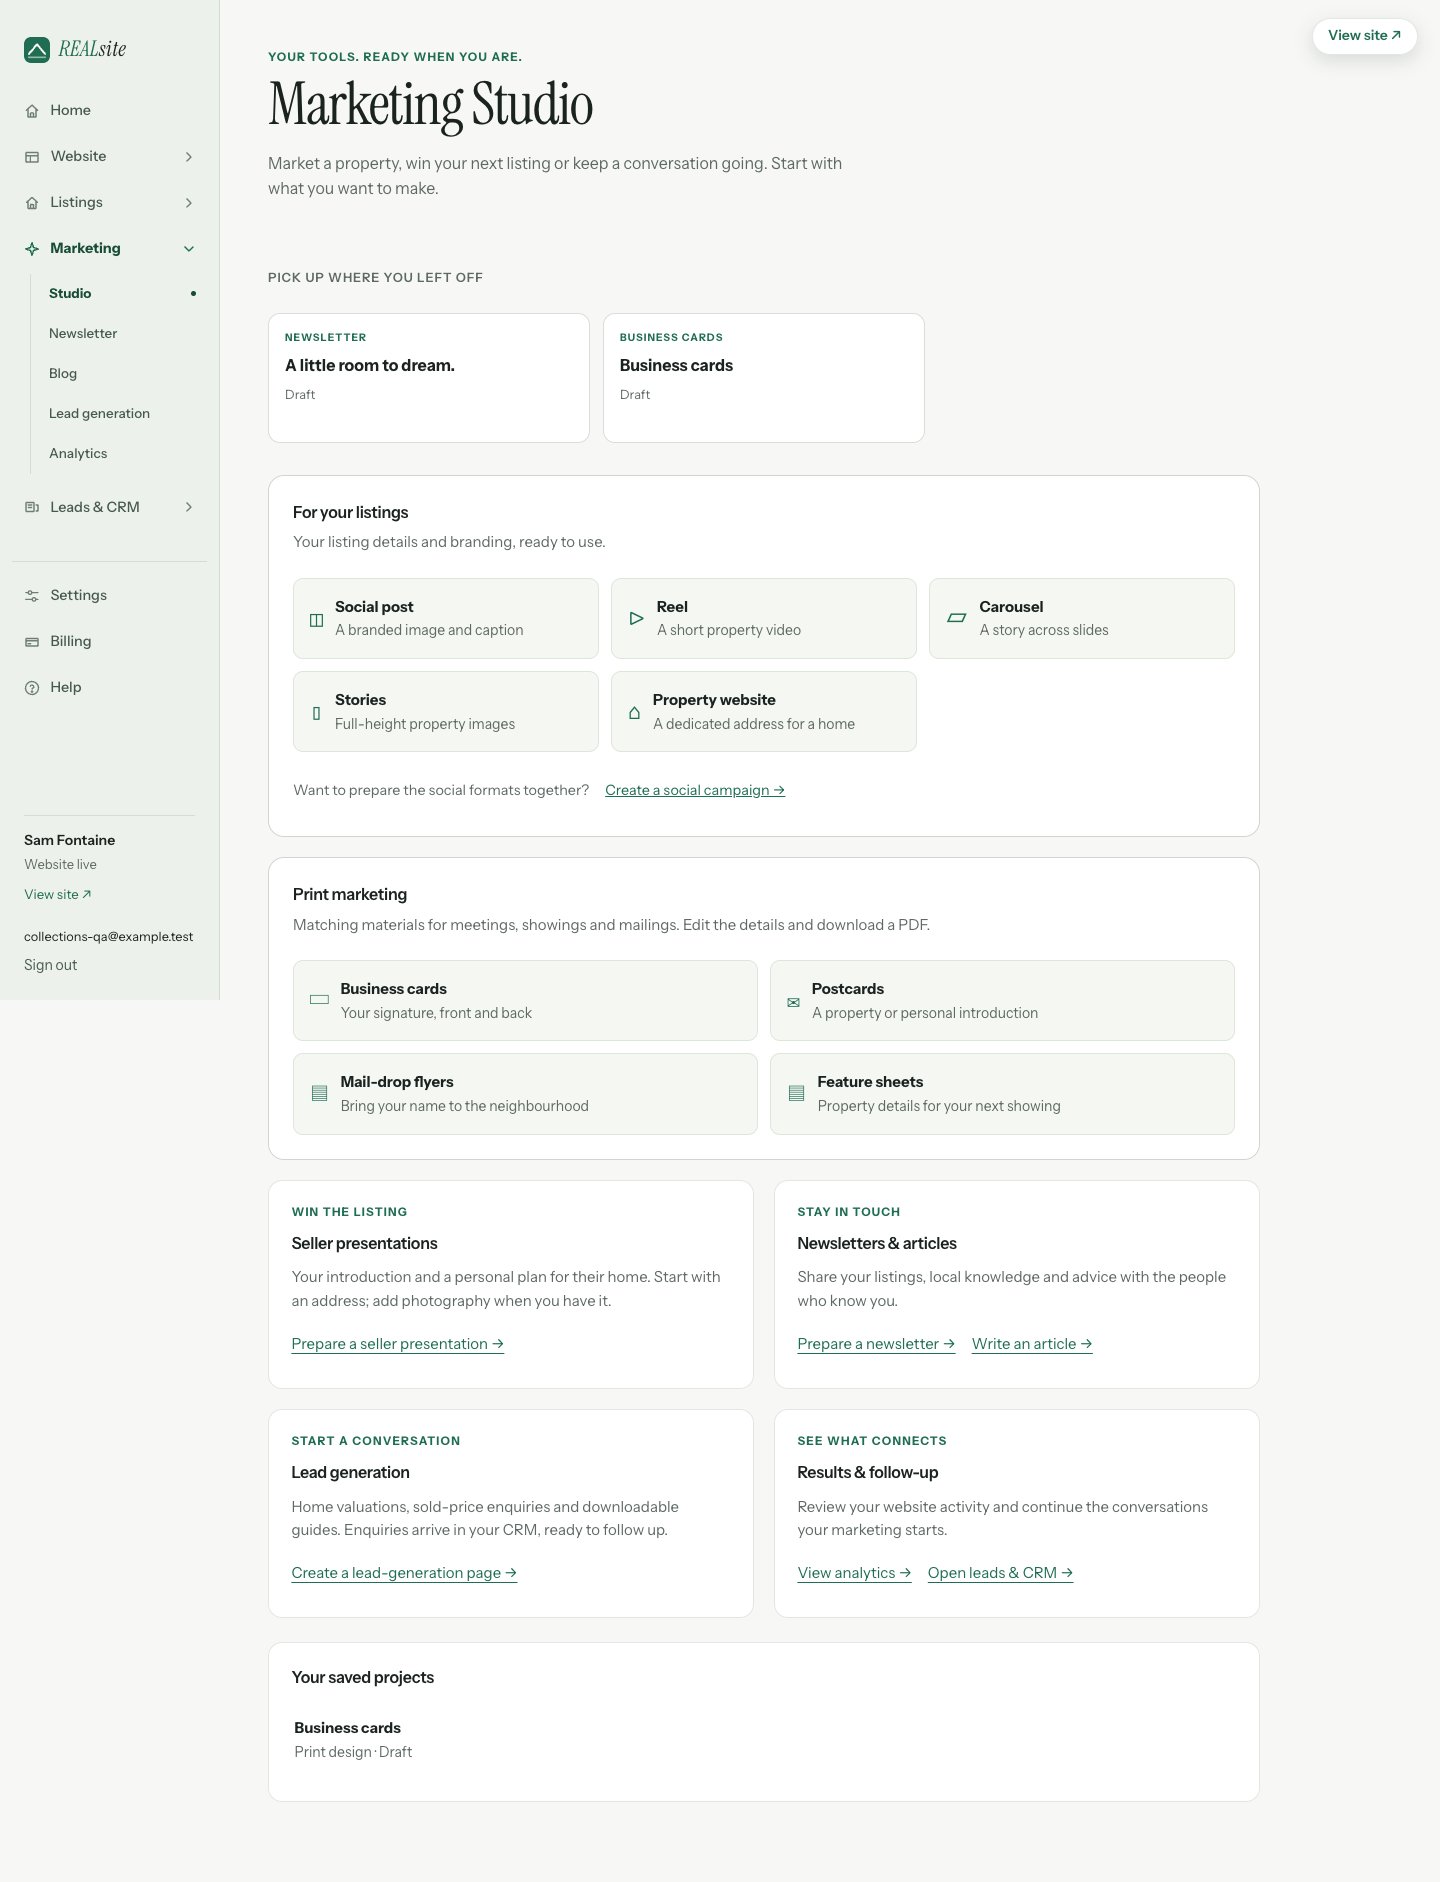Click the Leads & CRM icon

point(32,508)
